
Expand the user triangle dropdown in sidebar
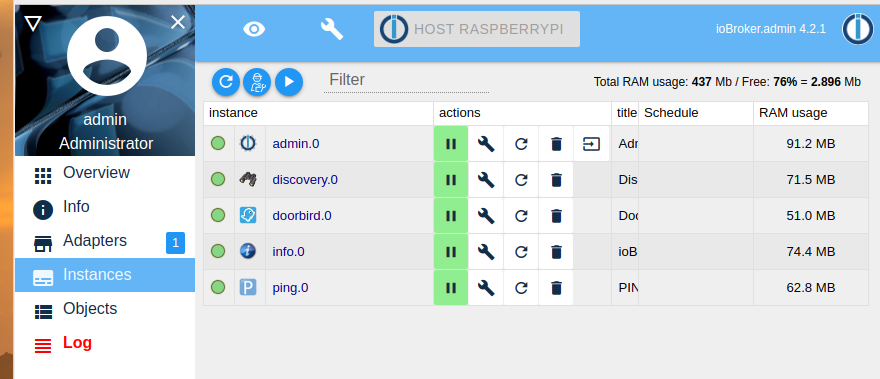click(x=33, y=23)
